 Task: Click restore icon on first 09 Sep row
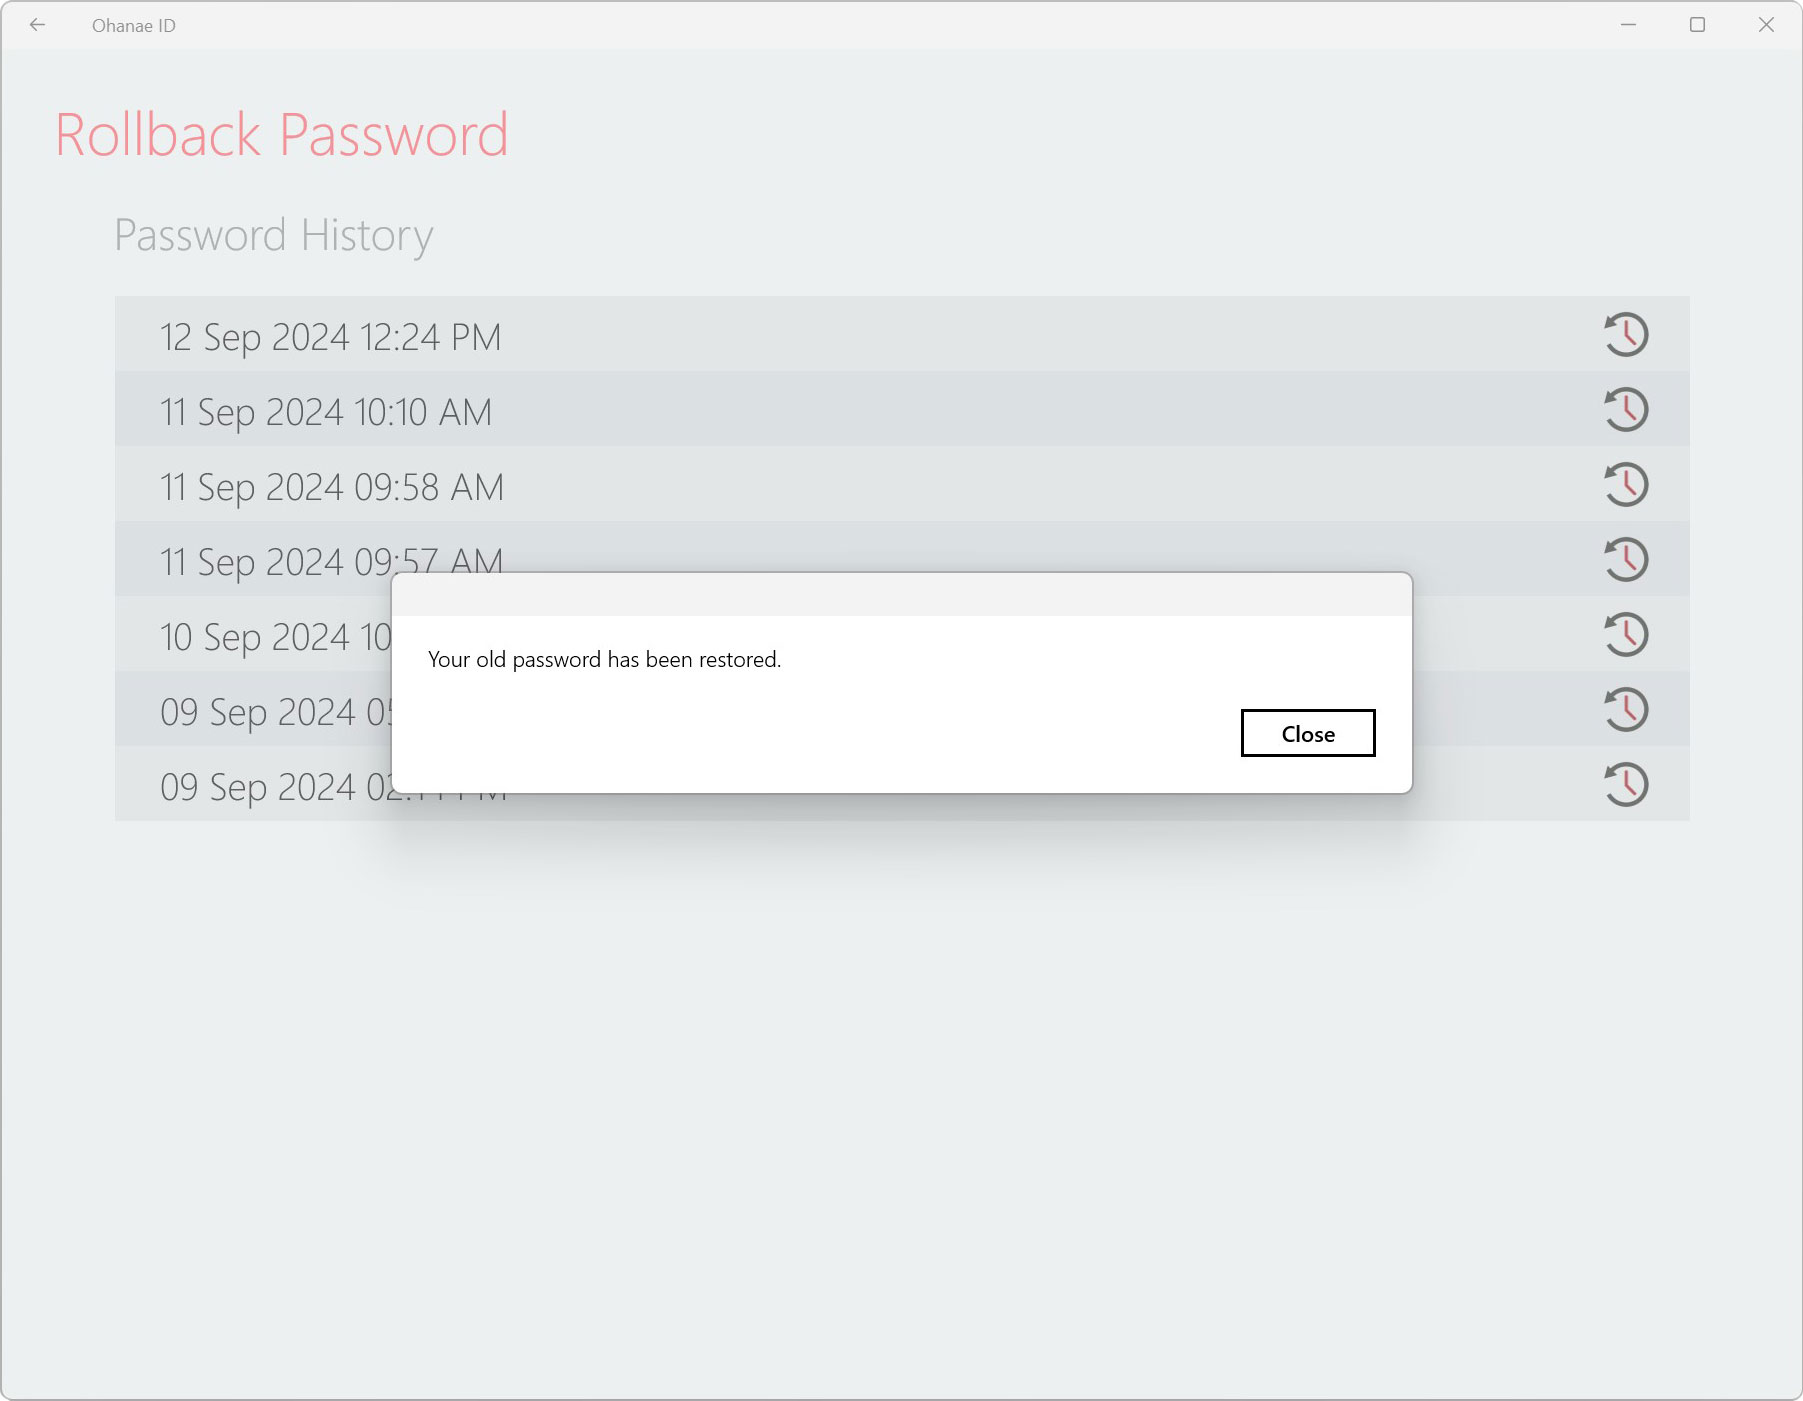[1626, 709]
